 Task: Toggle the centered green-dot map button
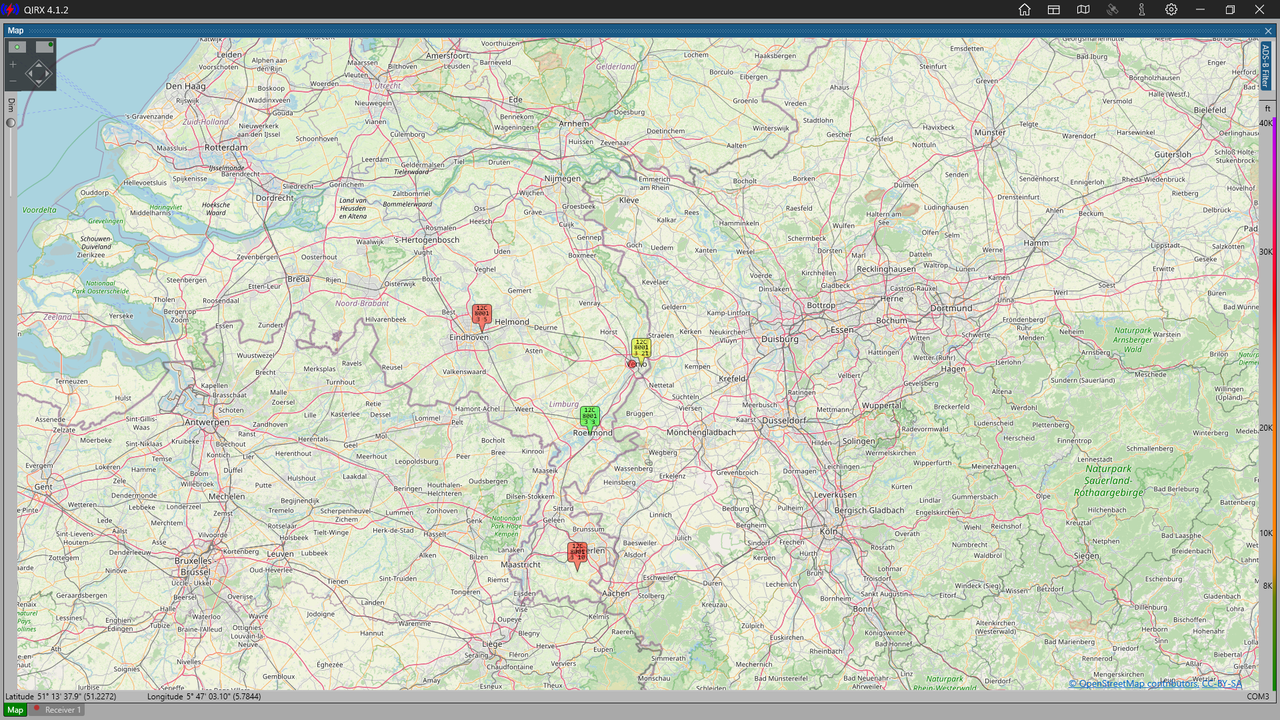click(17, 47)
